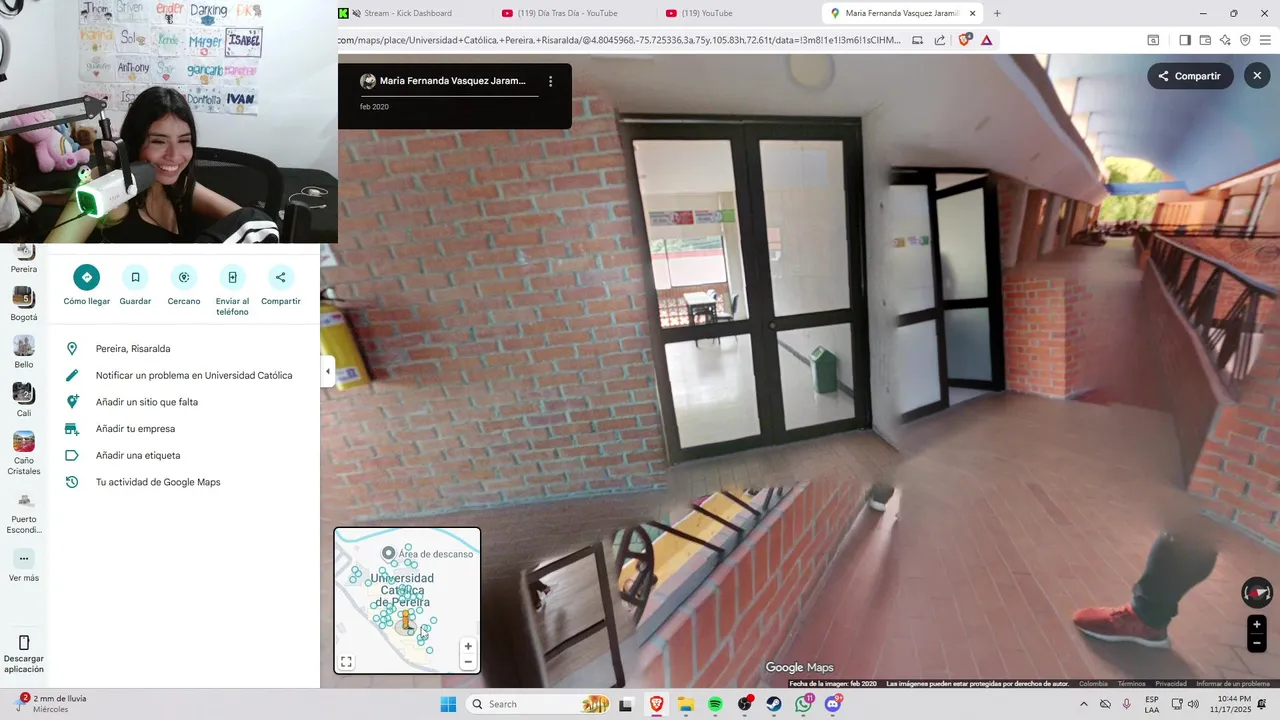Click Añadir una etiqueta
This screenshot has height=720, width=1280.
[185, 455]
